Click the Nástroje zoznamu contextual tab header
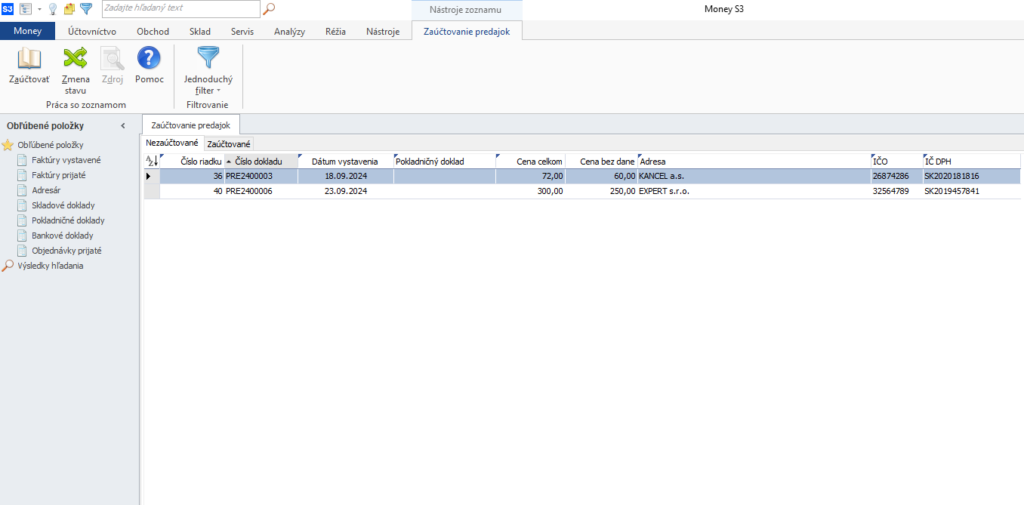The height and width of the screenshot is (505, 1024). [466, 9]
